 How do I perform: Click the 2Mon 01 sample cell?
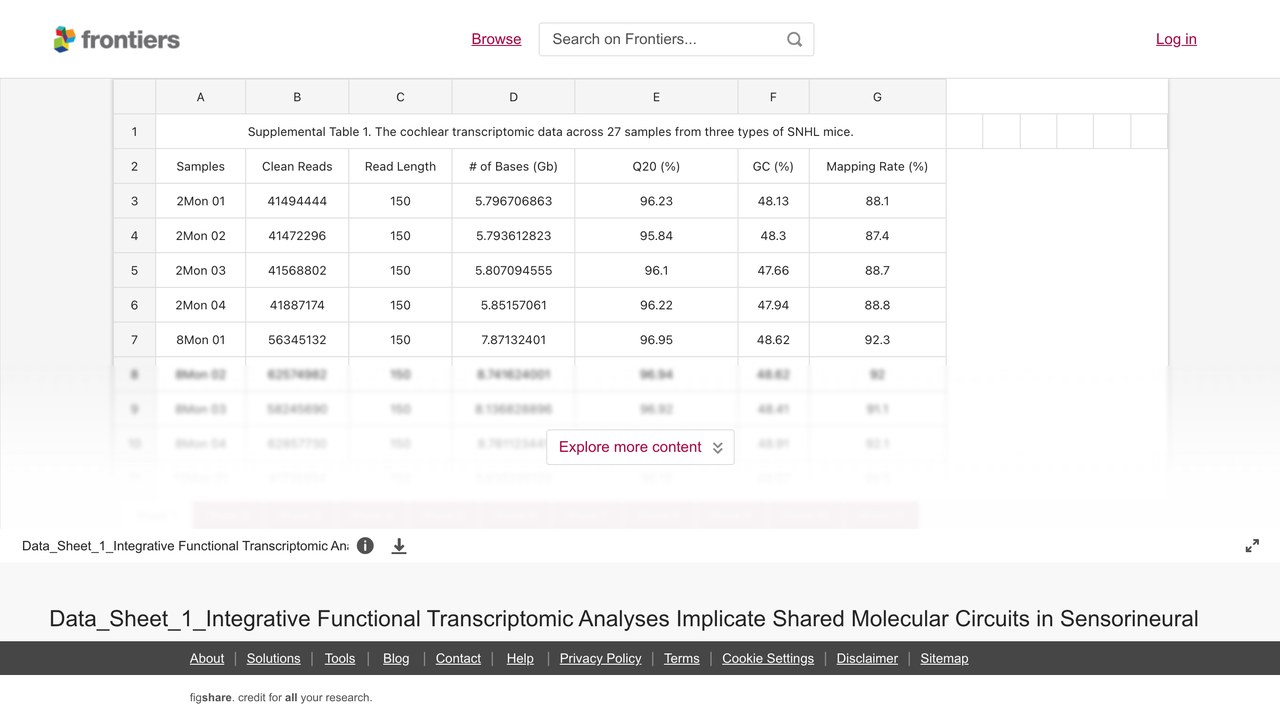[200, 201]
